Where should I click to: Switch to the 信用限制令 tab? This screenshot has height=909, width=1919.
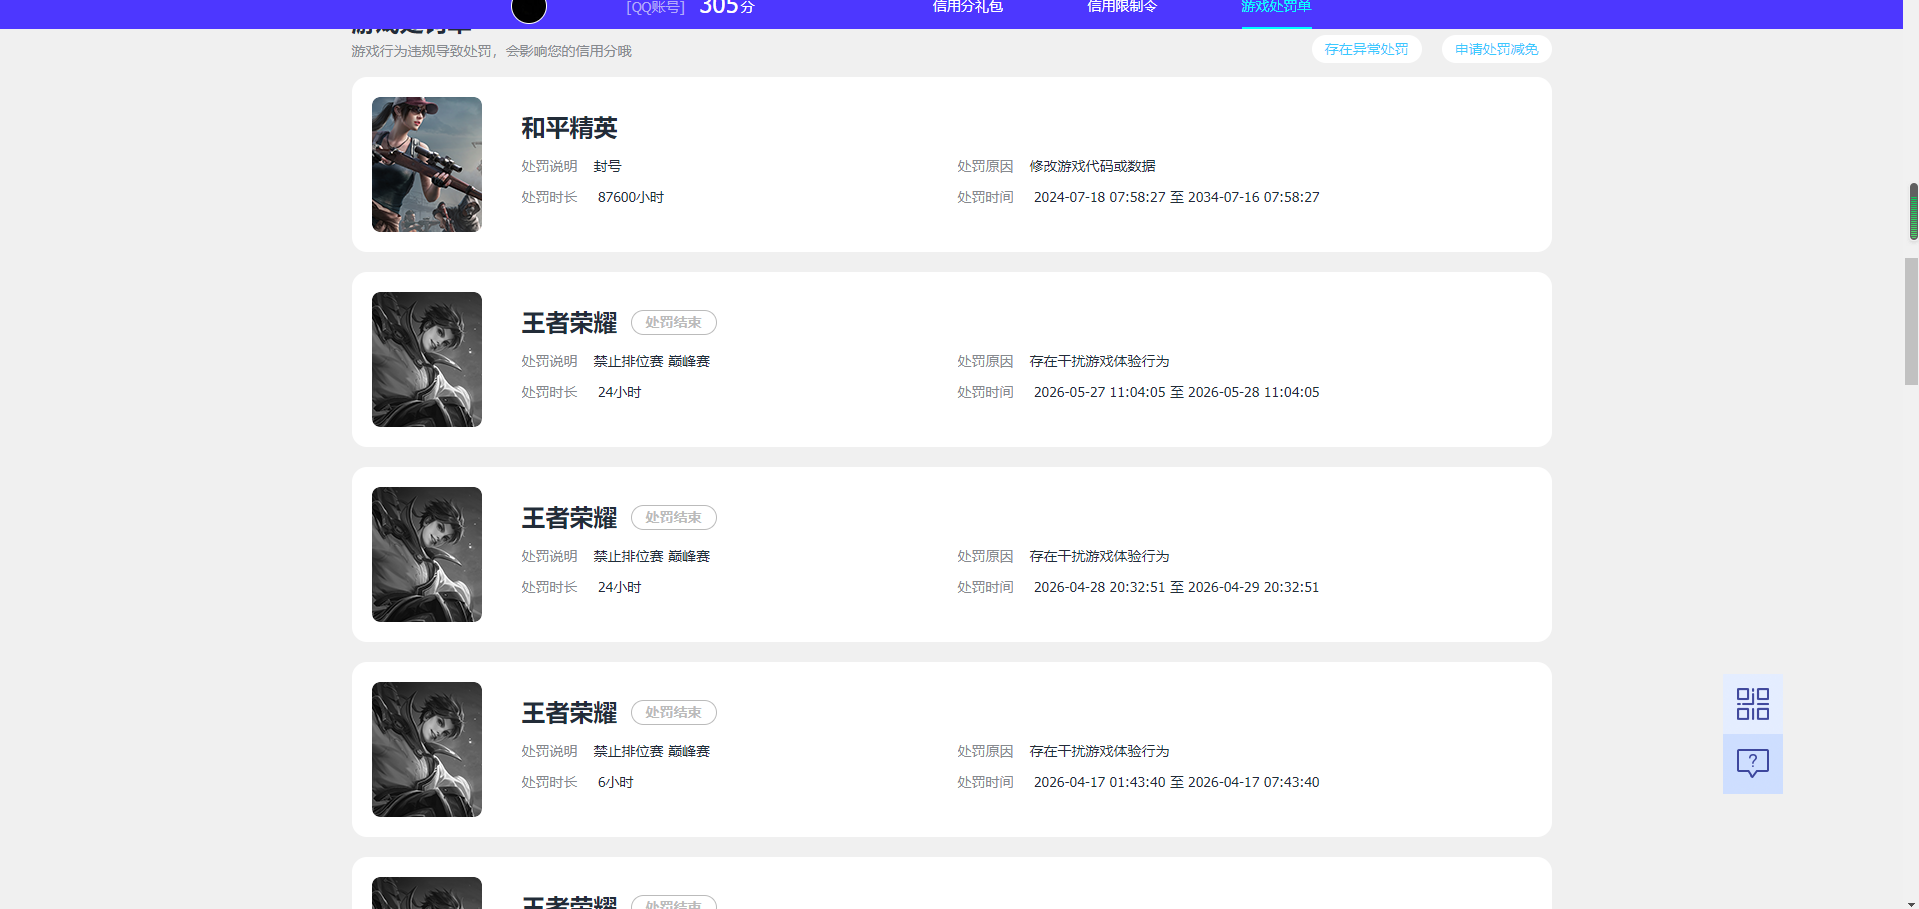click(x=1121, y=7)
